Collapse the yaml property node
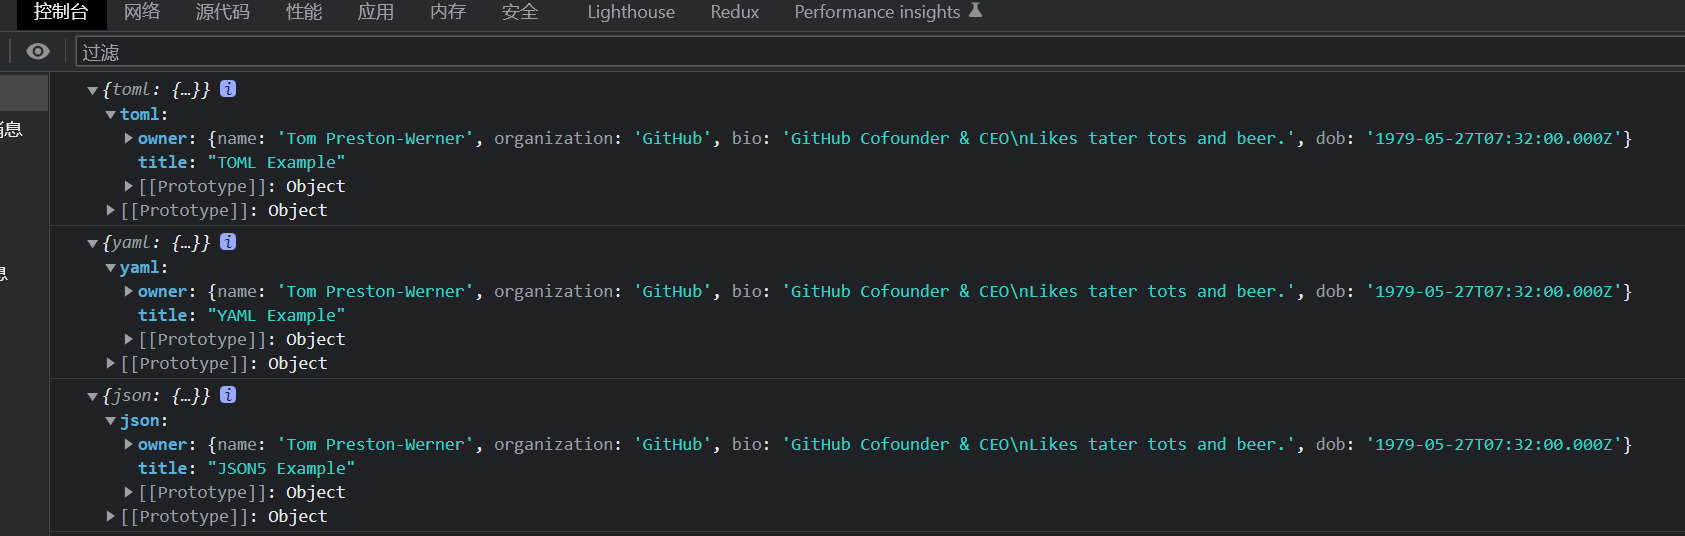1685x536 pixels. click(111, 268)
